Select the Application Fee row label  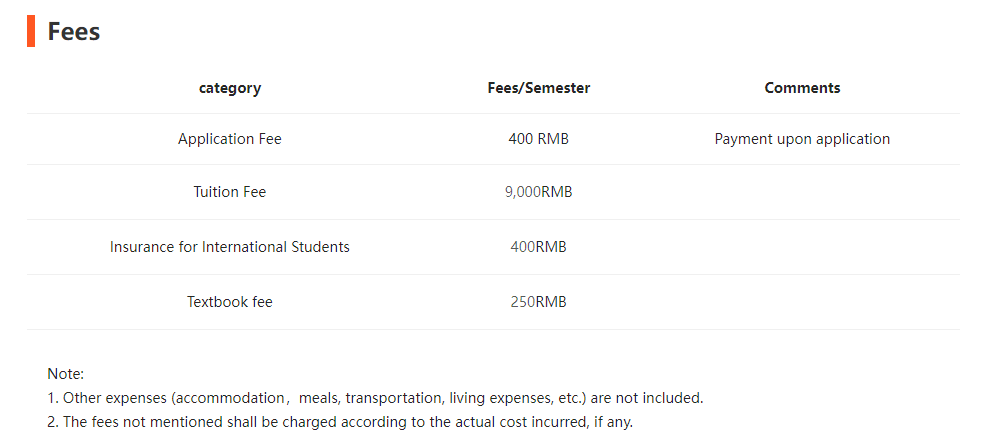point(230,139)
